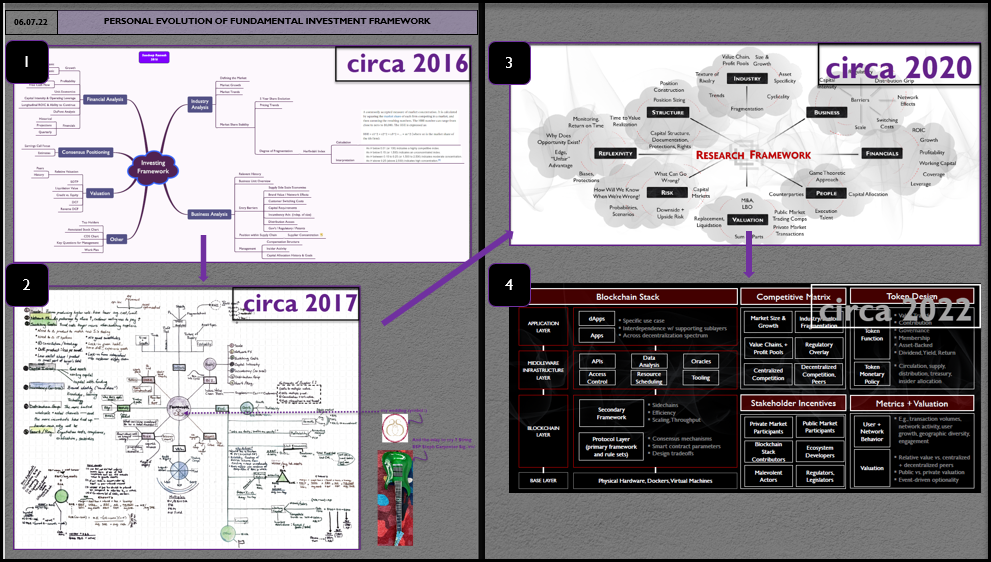Click the Financial Analysis mind map node
991x562 pixels.
point(105,100)
